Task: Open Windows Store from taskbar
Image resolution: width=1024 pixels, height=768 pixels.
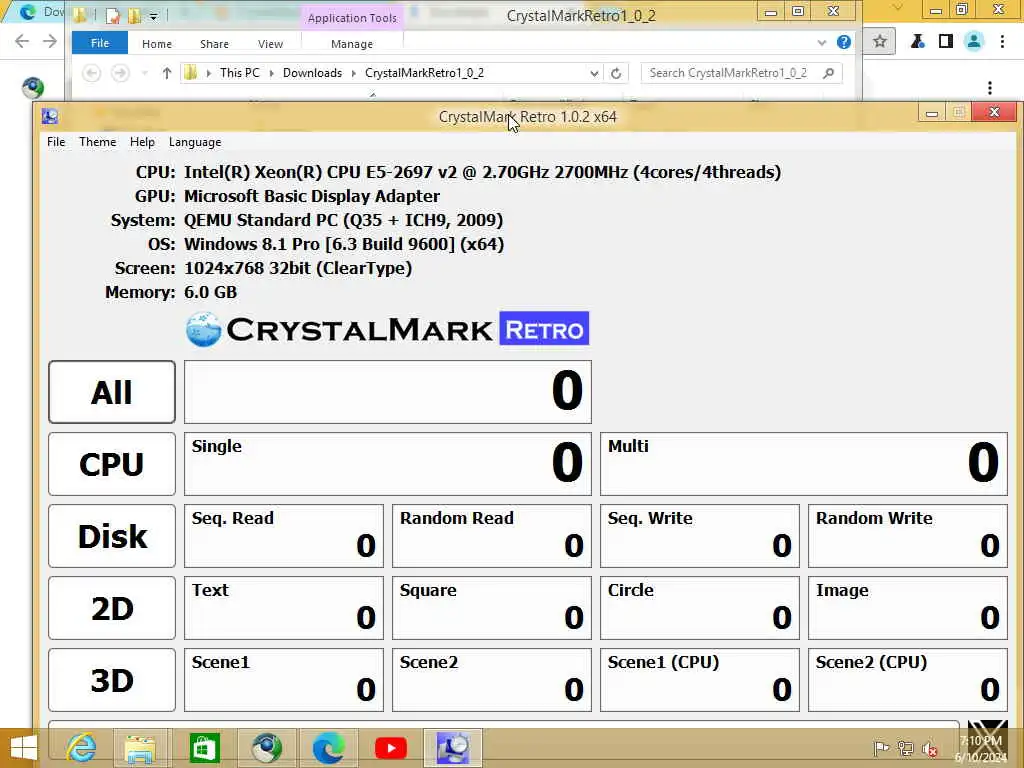Action: (204, 748)
